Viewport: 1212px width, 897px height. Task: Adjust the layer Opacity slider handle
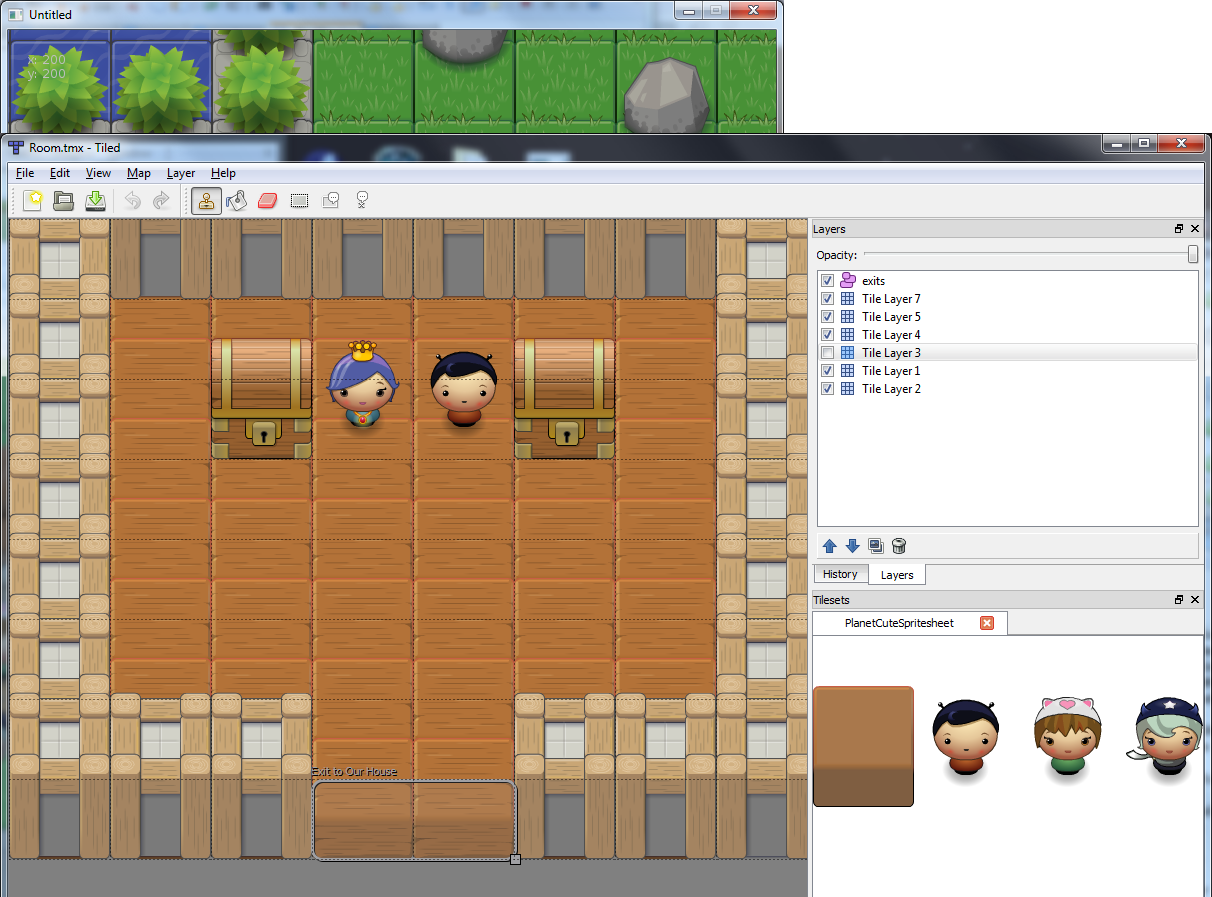pyautogui.click(x=1193, y=254)
